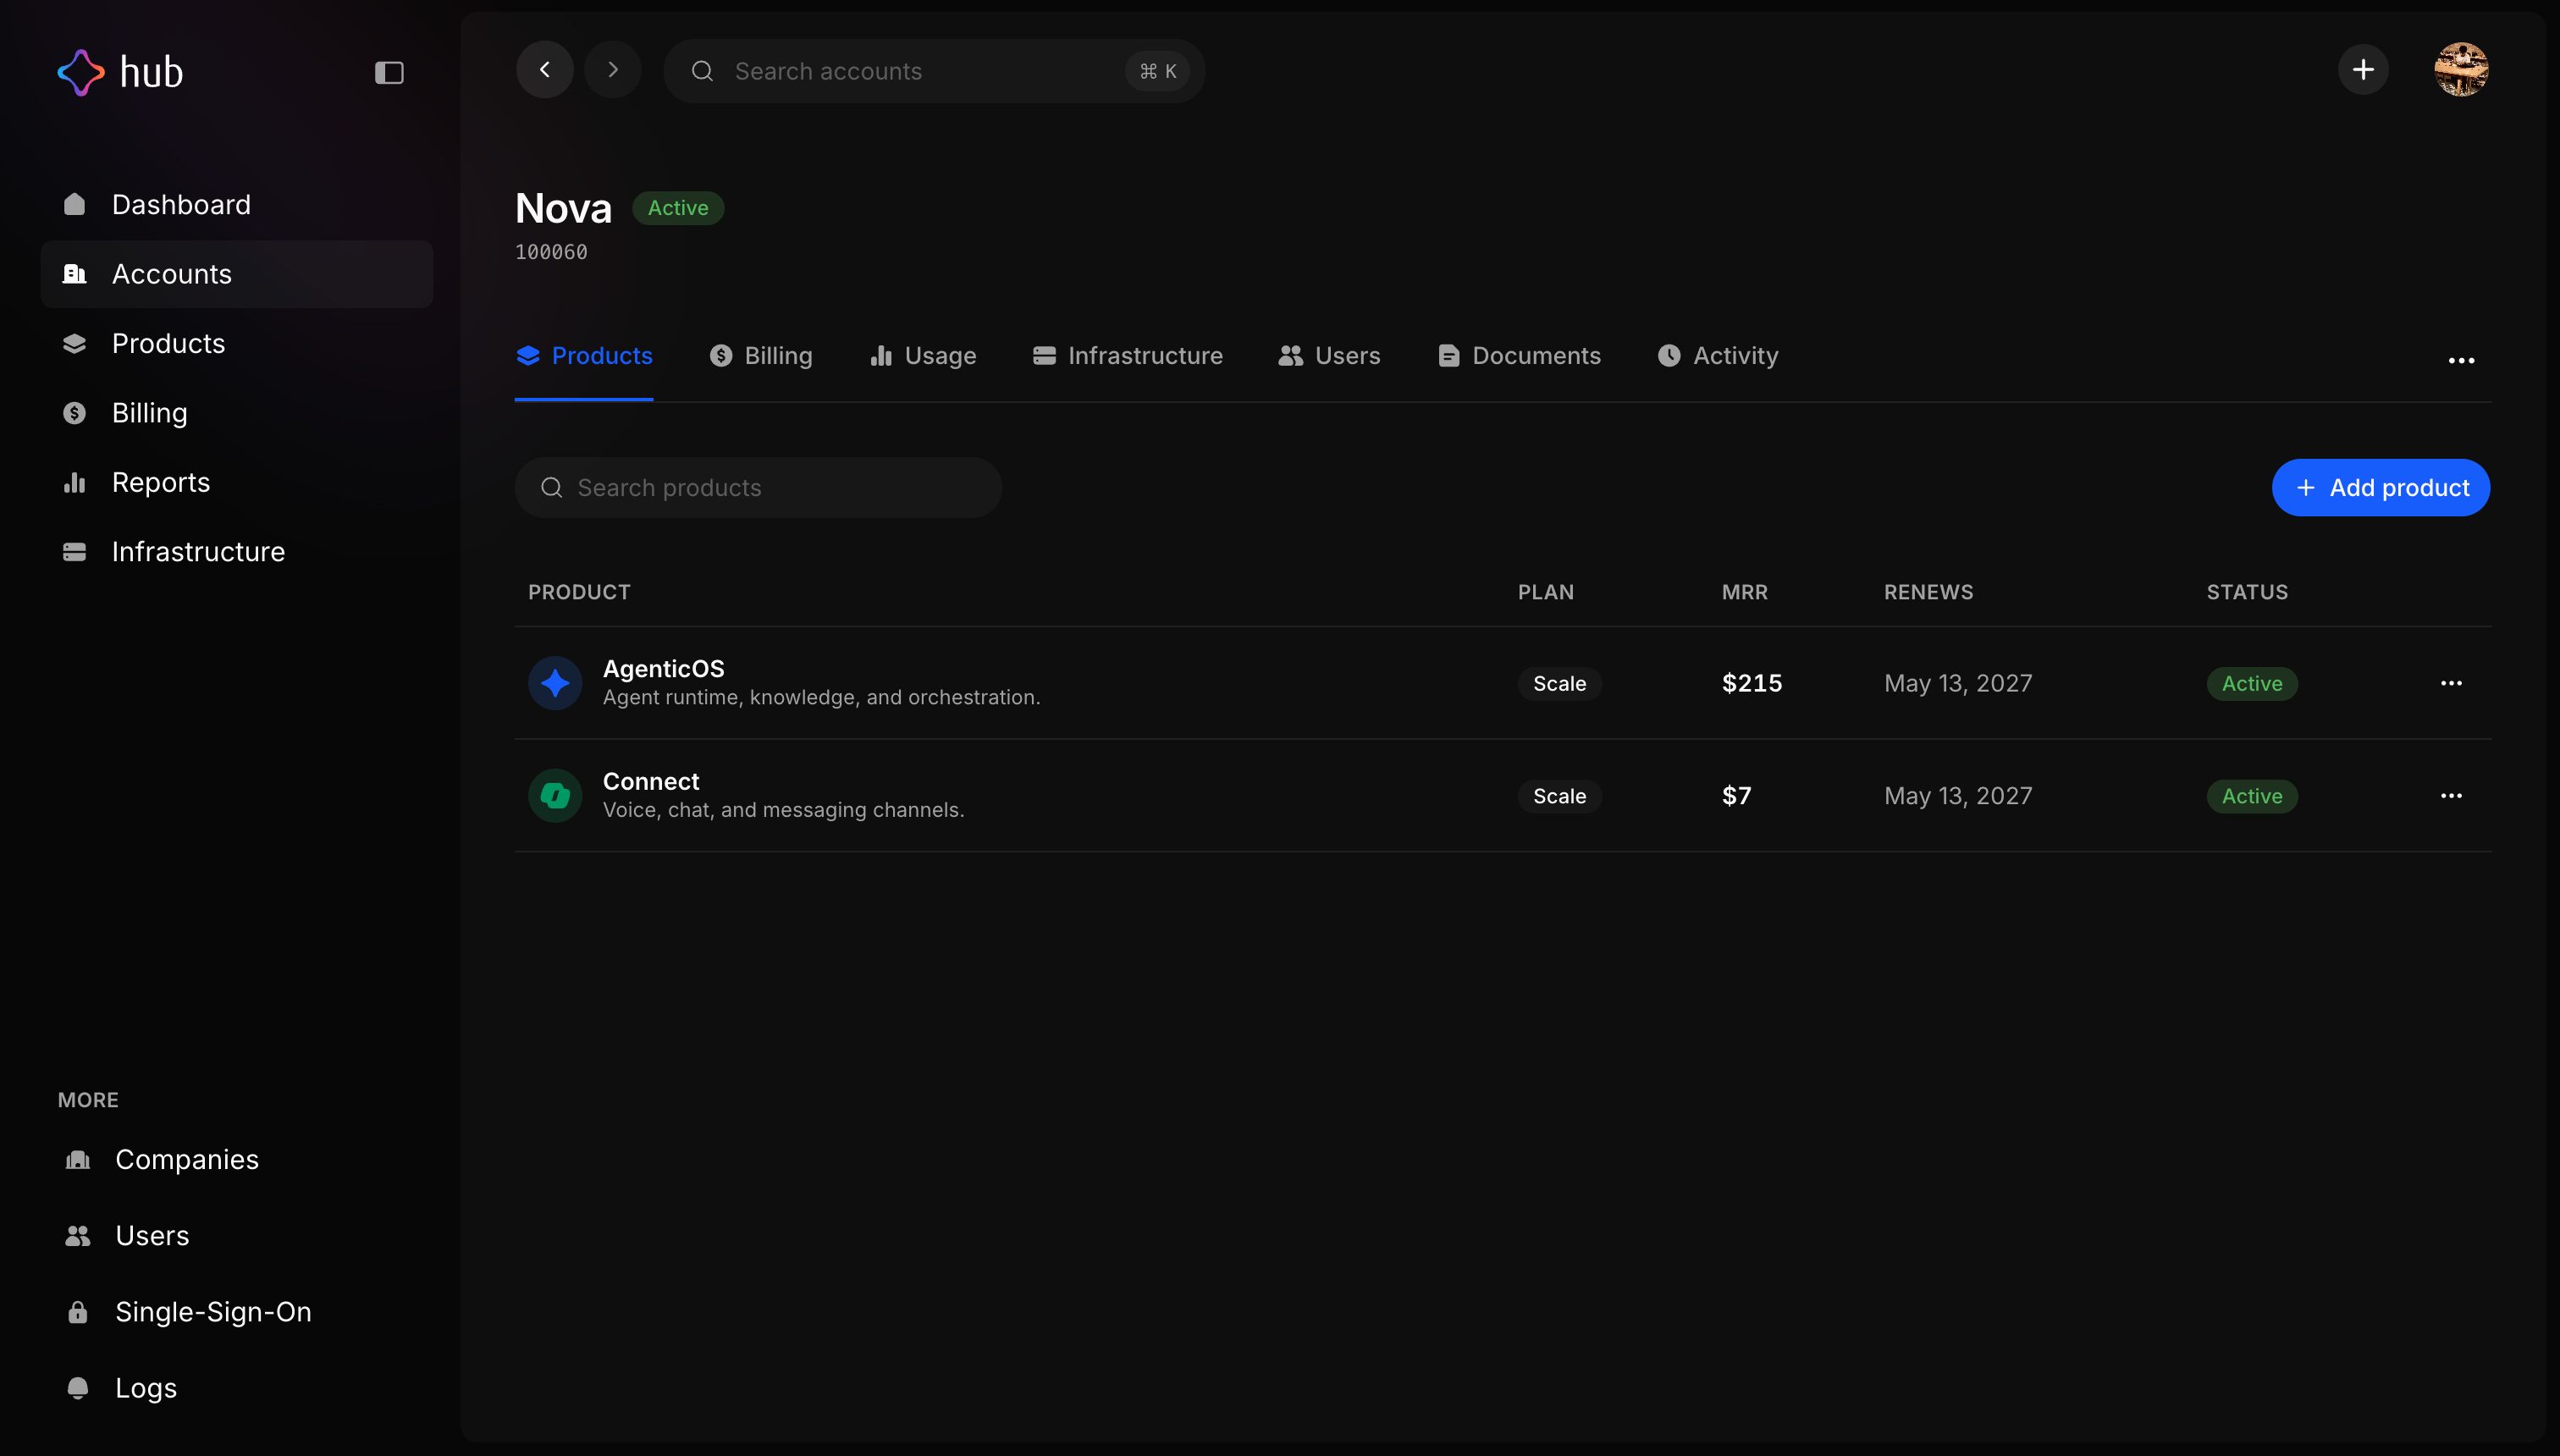The height and width of the screenshot is (1456, 2560).
Task: Open the account more-options ellipsis
Action: tap(2461, 360)
